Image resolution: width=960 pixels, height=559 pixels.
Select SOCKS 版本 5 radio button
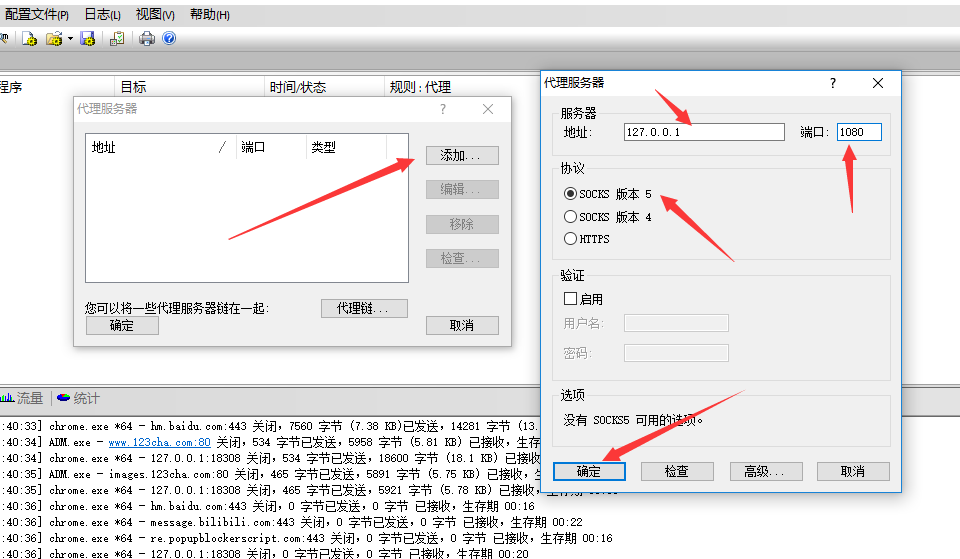coord(571,194)
